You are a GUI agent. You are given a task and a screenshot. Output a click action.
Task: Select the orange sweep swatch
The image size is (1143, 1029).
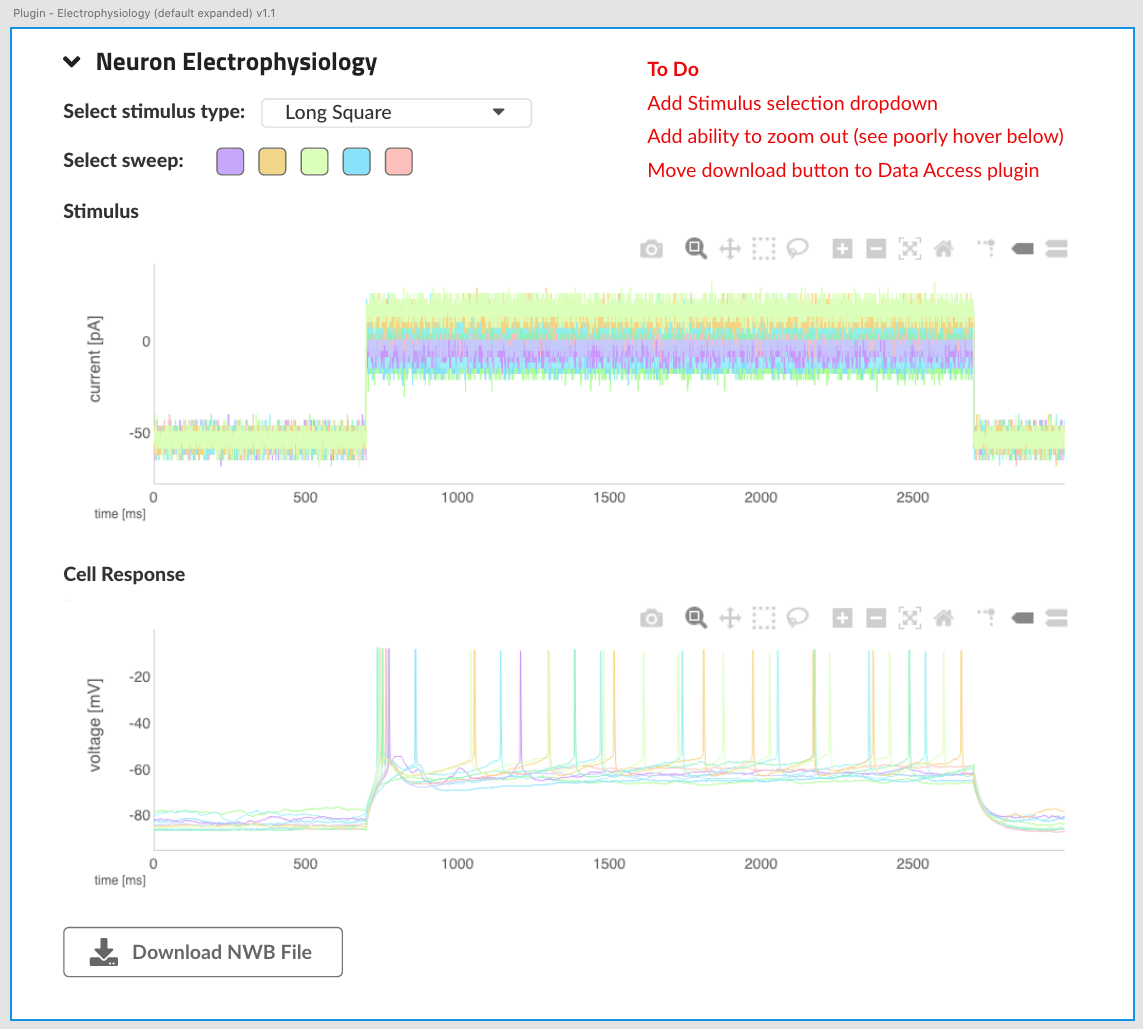coord(273,162)
